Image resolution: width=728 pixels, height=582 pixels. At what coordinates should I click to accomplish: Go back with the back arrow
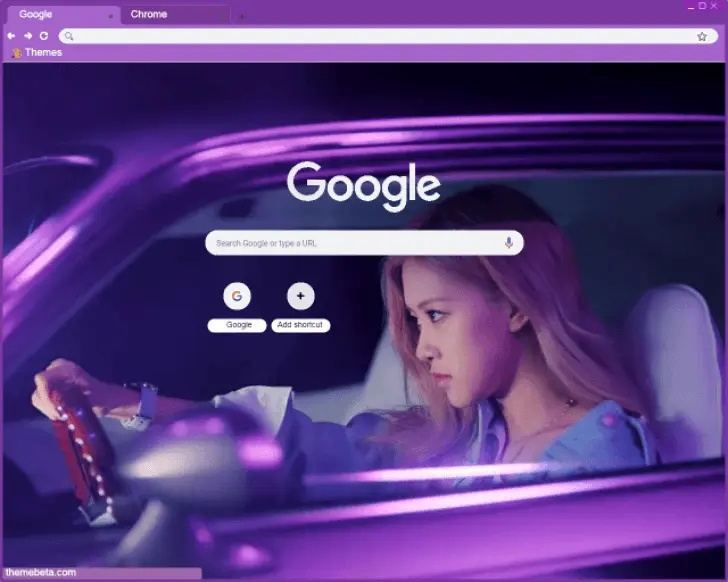(11, 36)
